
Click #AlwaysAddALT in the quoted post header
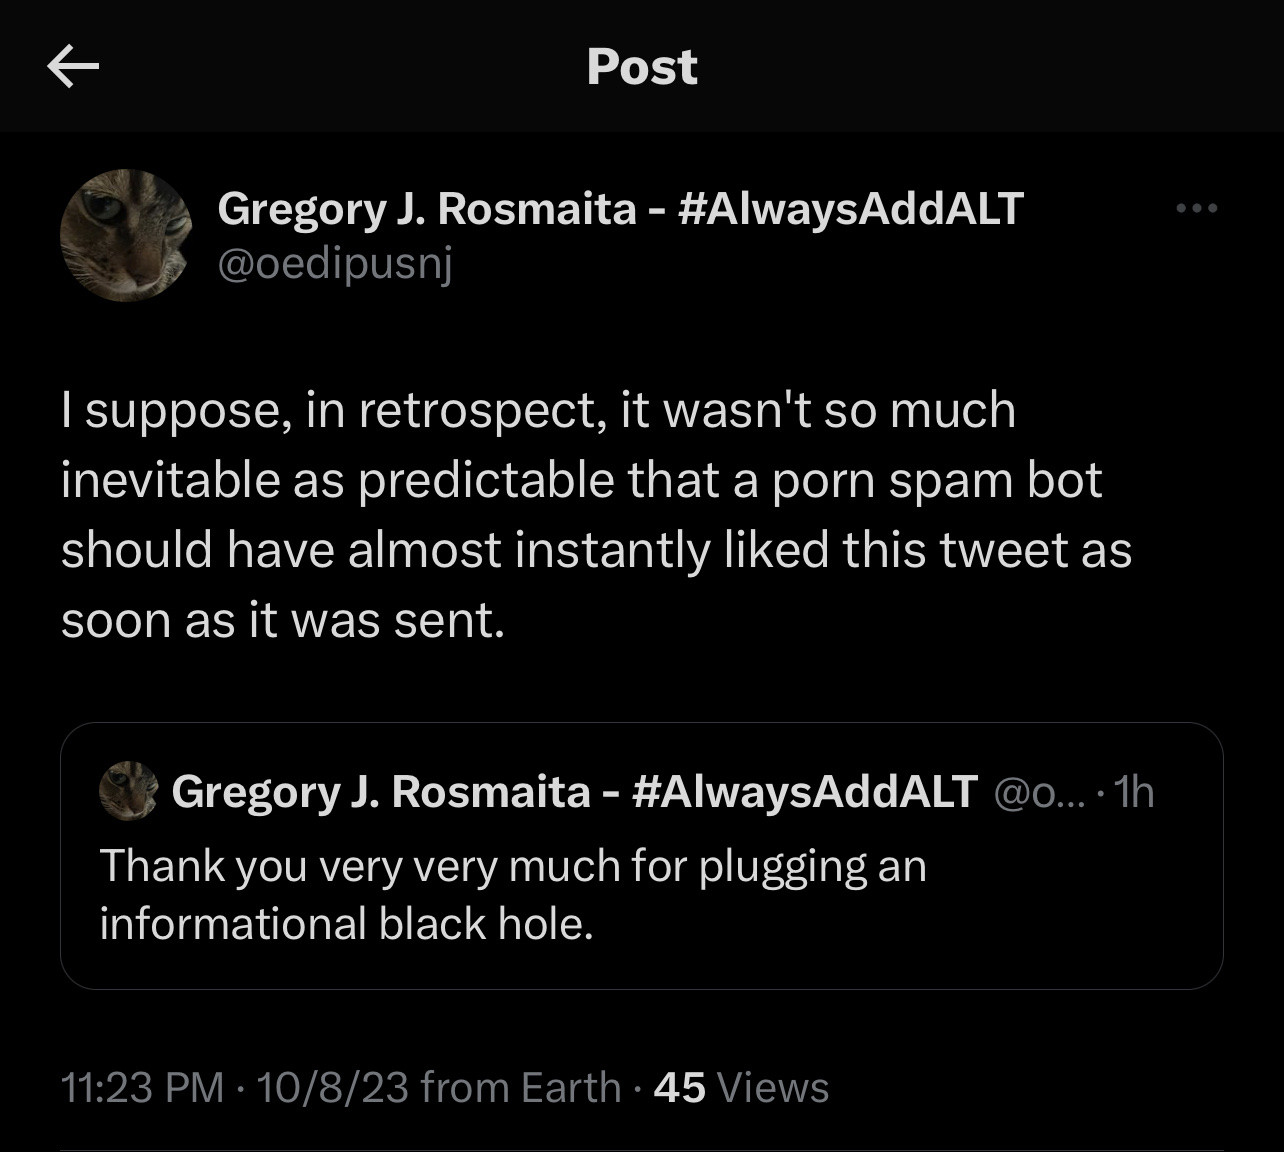click(x=805, y=791)
